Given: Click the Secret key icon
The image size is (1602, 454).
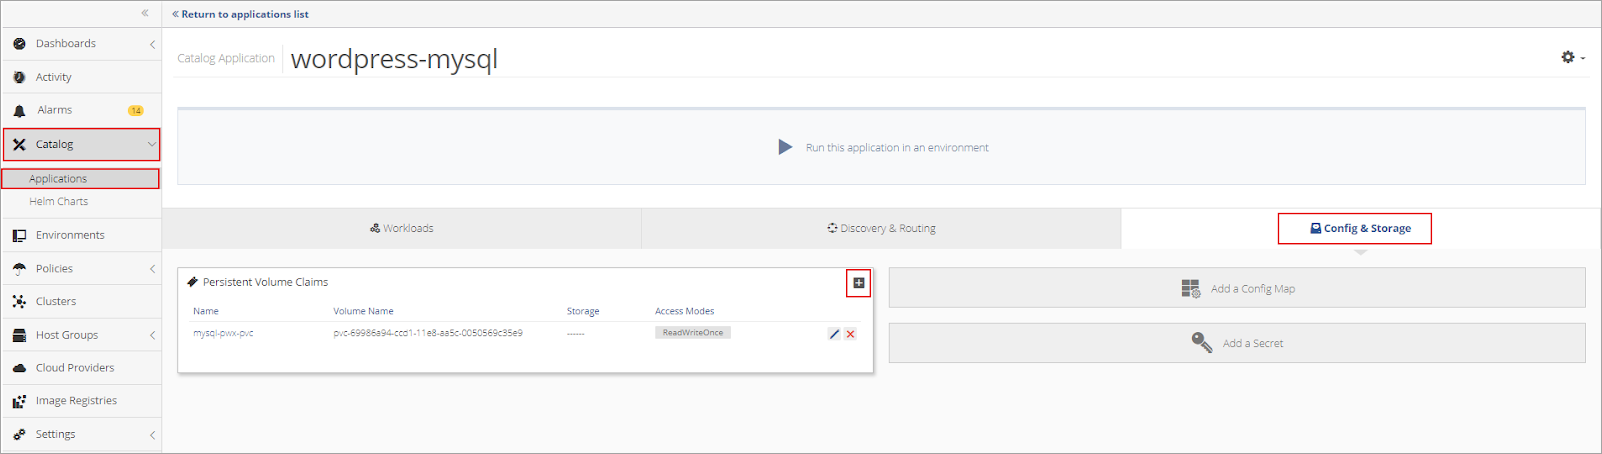Looking at the screenshot, I should coord(1201,343).
